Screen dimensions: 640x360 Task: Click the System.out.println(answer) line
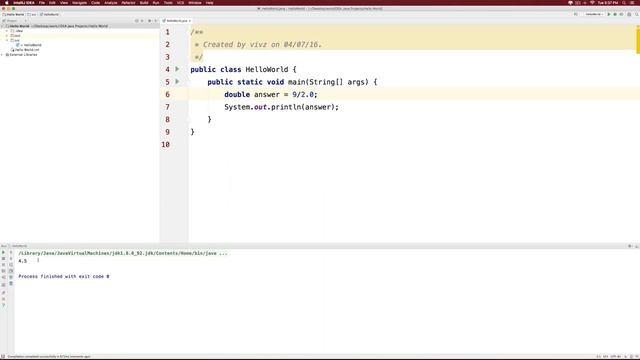coord(281,107)
